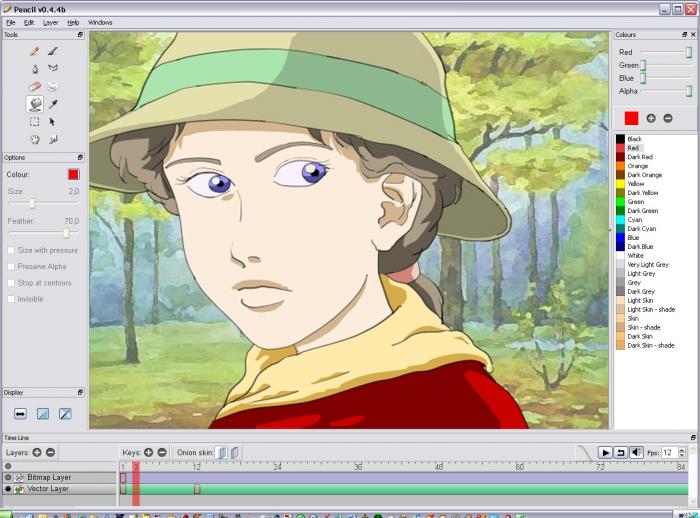Click the horizontal mirror display icon

pyautogui.click(x=20, y=414)
